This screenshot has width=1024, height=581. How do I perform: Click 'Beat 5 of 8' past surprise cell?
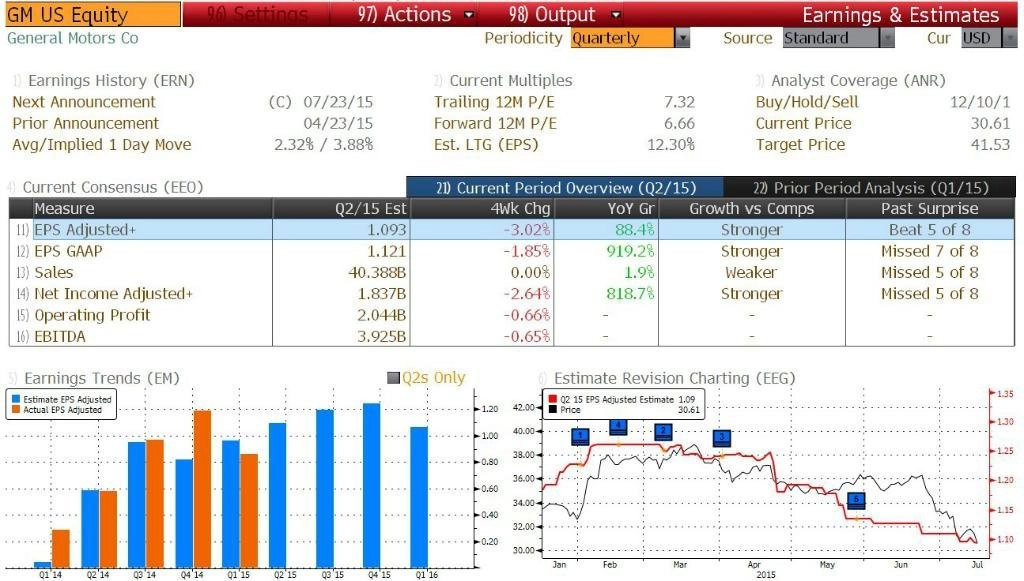[x=929, y=230]
